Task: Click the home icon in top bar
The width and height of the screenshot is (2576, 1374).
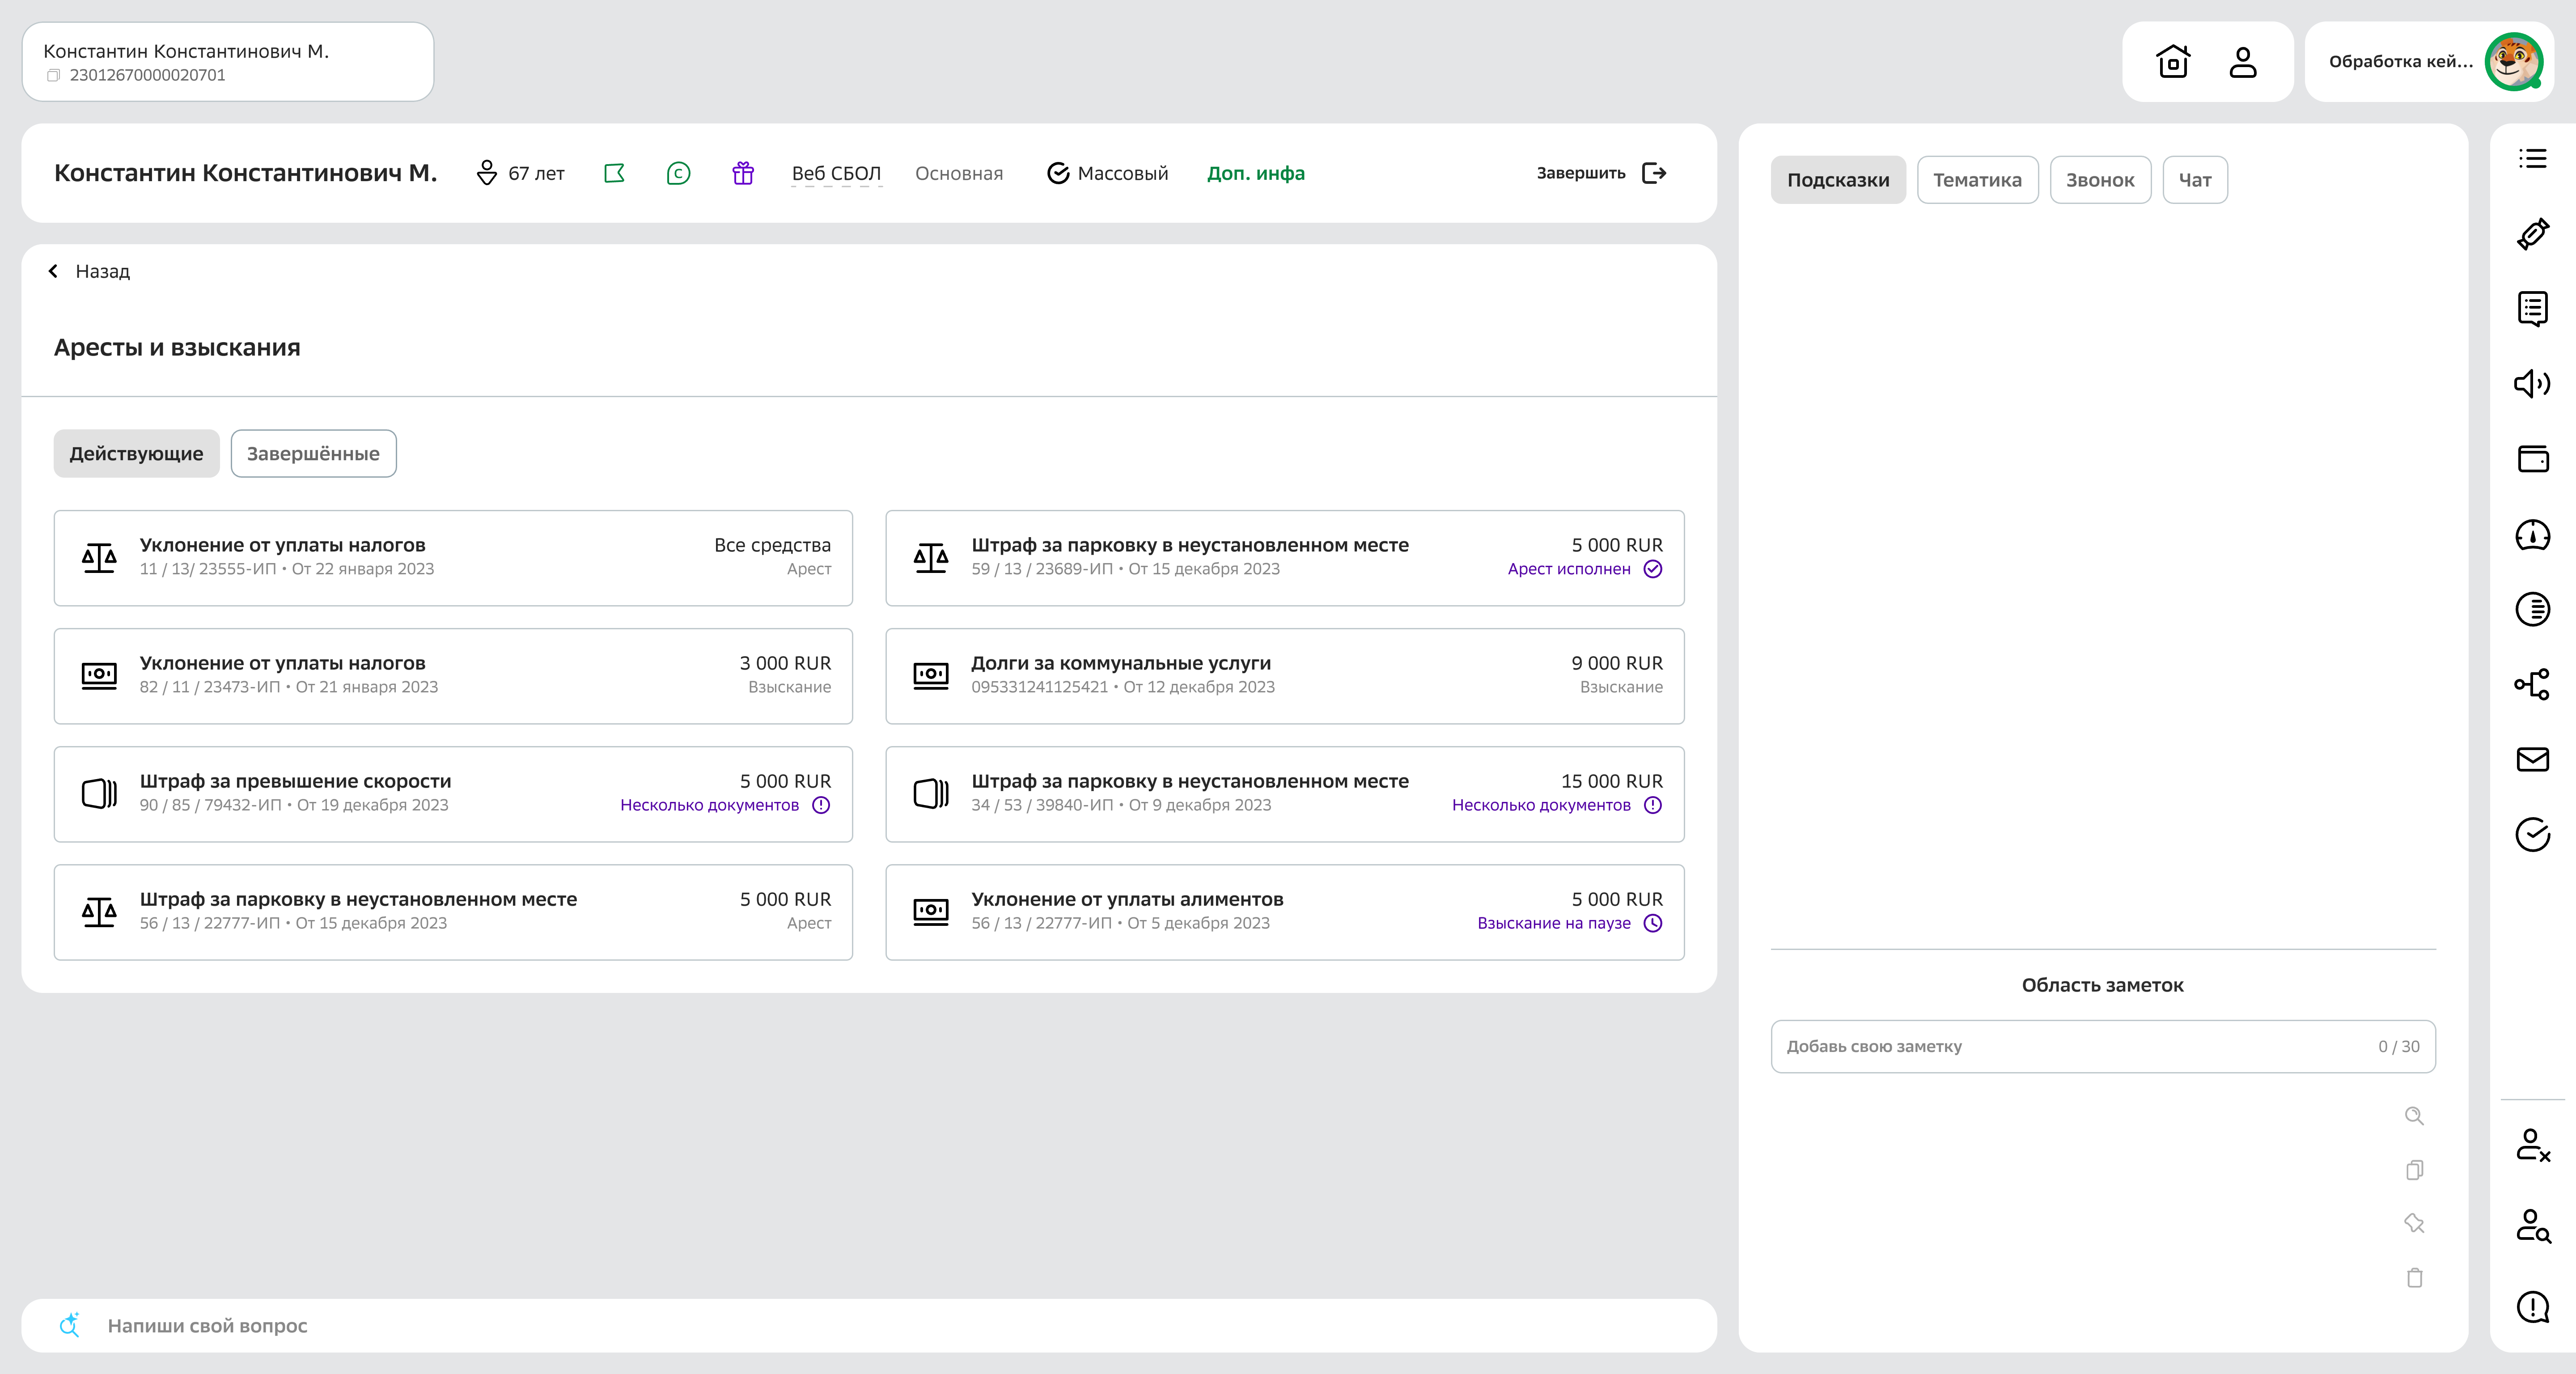Action: coord(2172,62)
